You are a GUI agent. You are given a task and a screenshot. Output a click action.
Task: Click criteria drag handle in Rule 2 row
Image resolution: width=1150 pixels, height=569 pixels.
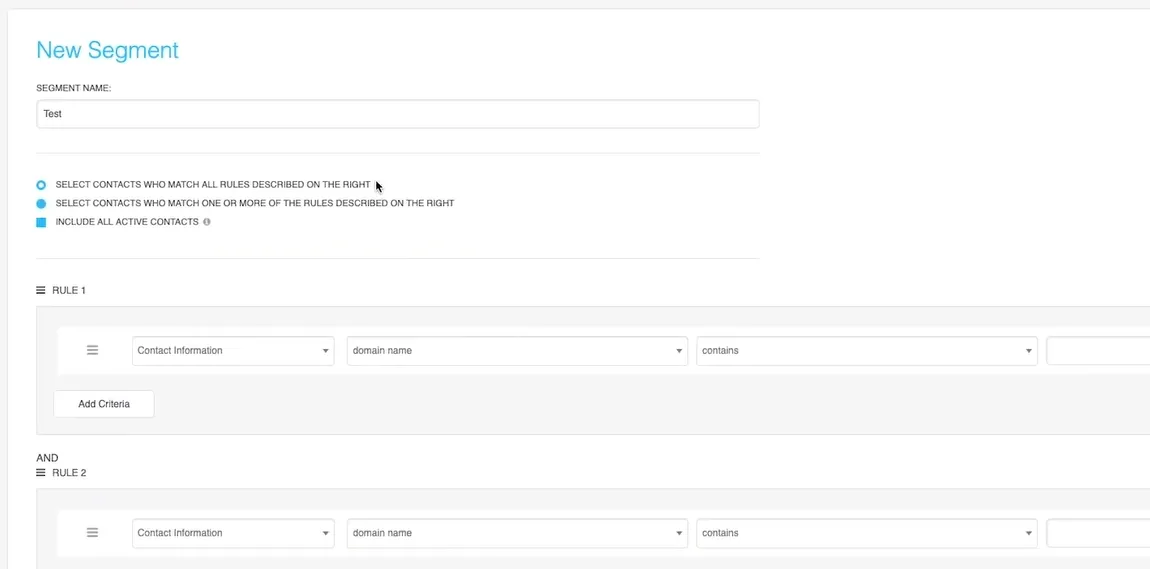click(x=92, y=533)
